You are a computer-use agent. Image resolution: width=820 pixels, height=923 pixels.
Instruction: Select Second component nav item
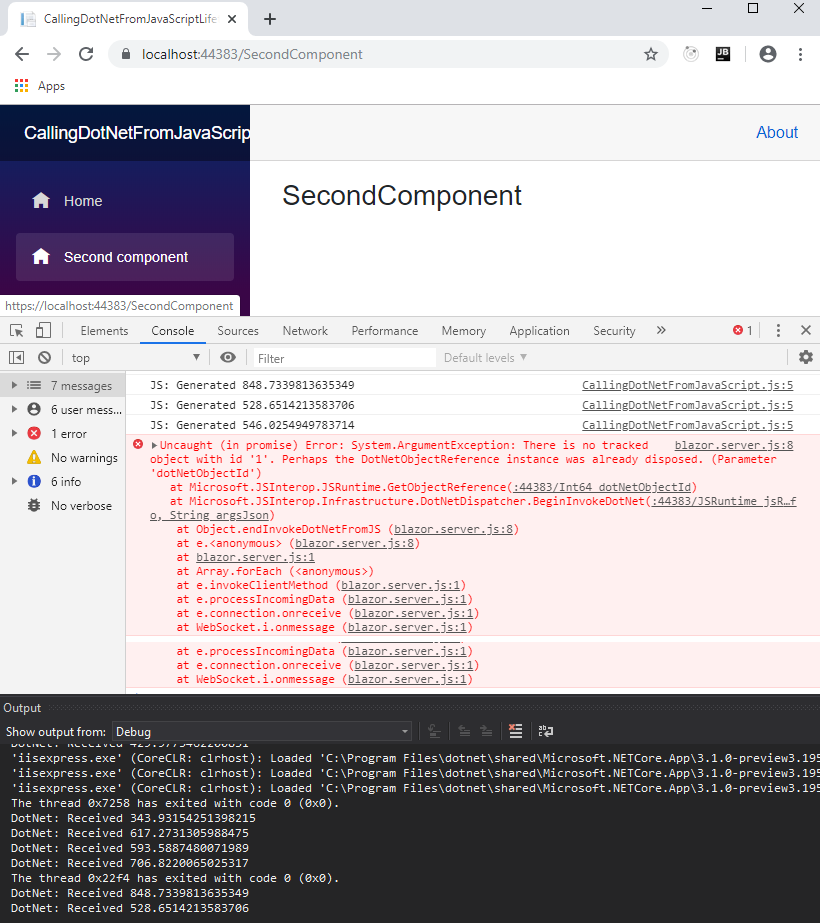125,257
